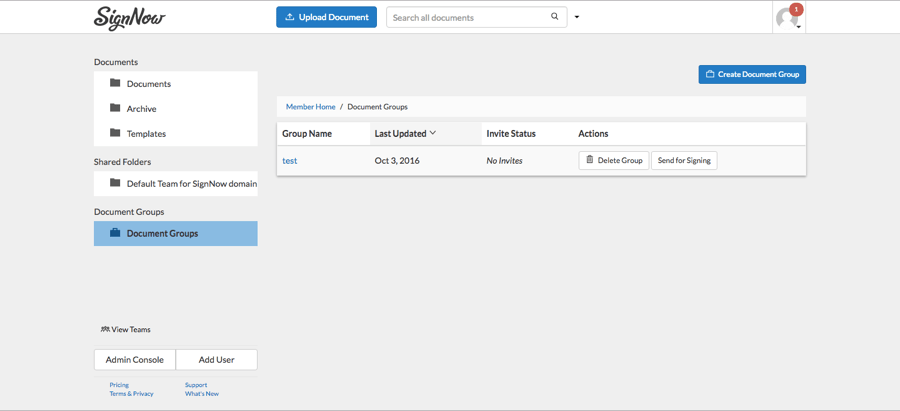The height and width of the screenshot is (411, 900).
Task: Go to Member Home breadcrumb
Action: pyautogui.click(x=310, y=106)
